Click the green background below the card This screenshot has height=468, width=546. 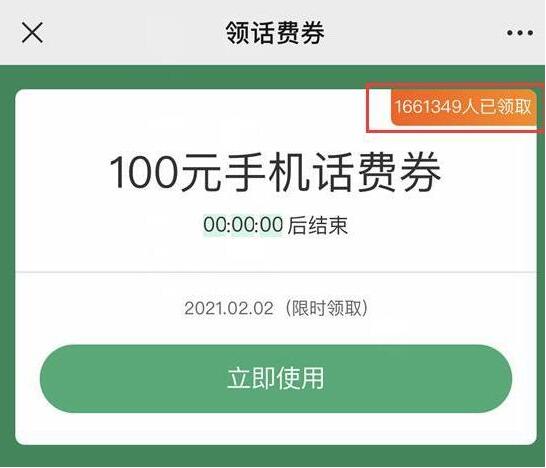[x=273, y=456]
